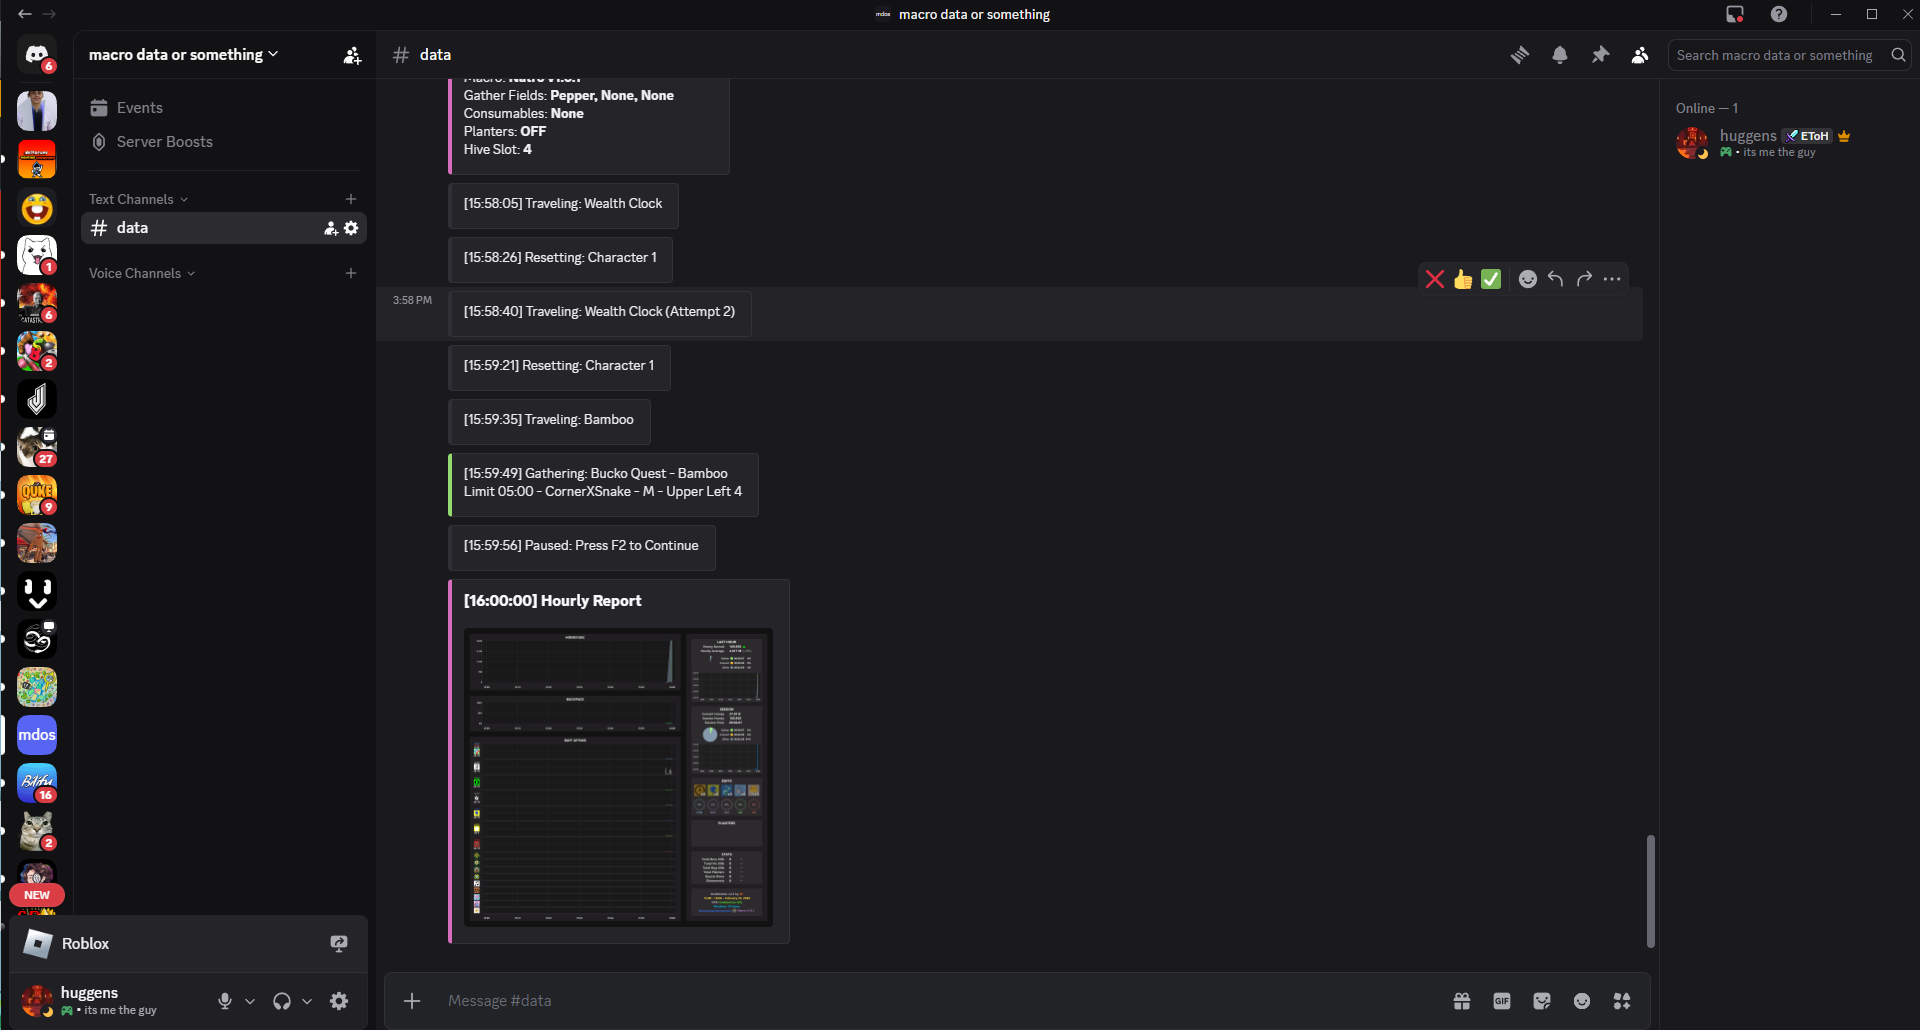Collapse the Text Channels category
This screenshot has height=1030, width=1920.
point(136,199)
